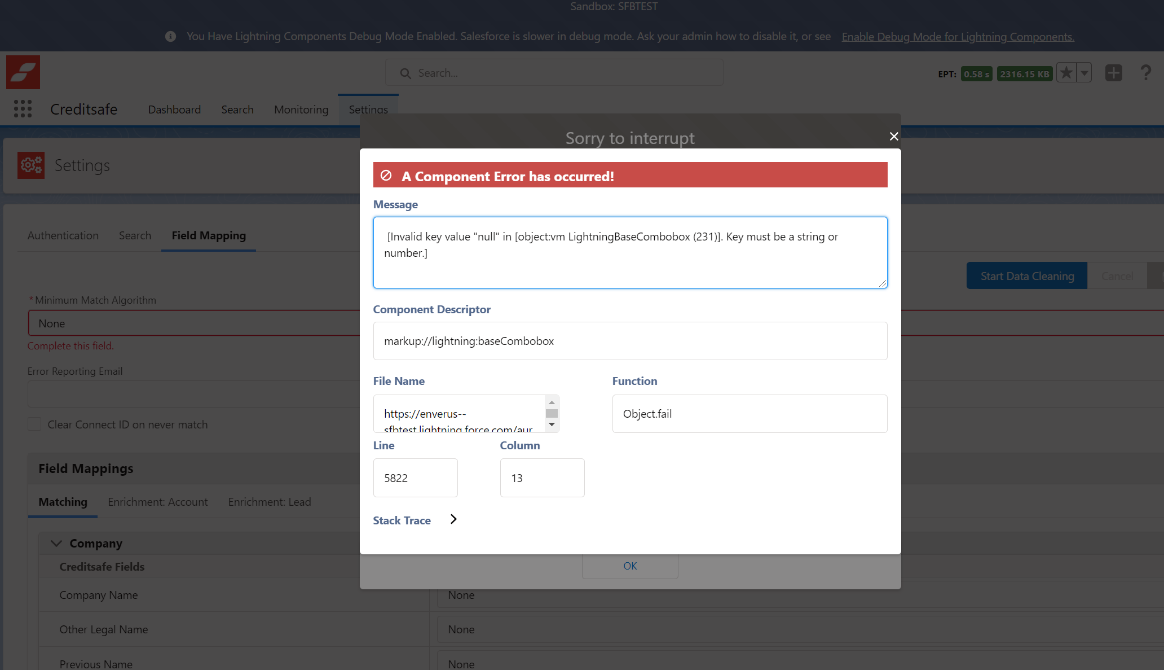The image size is (1164, 670).
Task: Switch to the Enrichment: Account tab
Action: click(158, 501)
